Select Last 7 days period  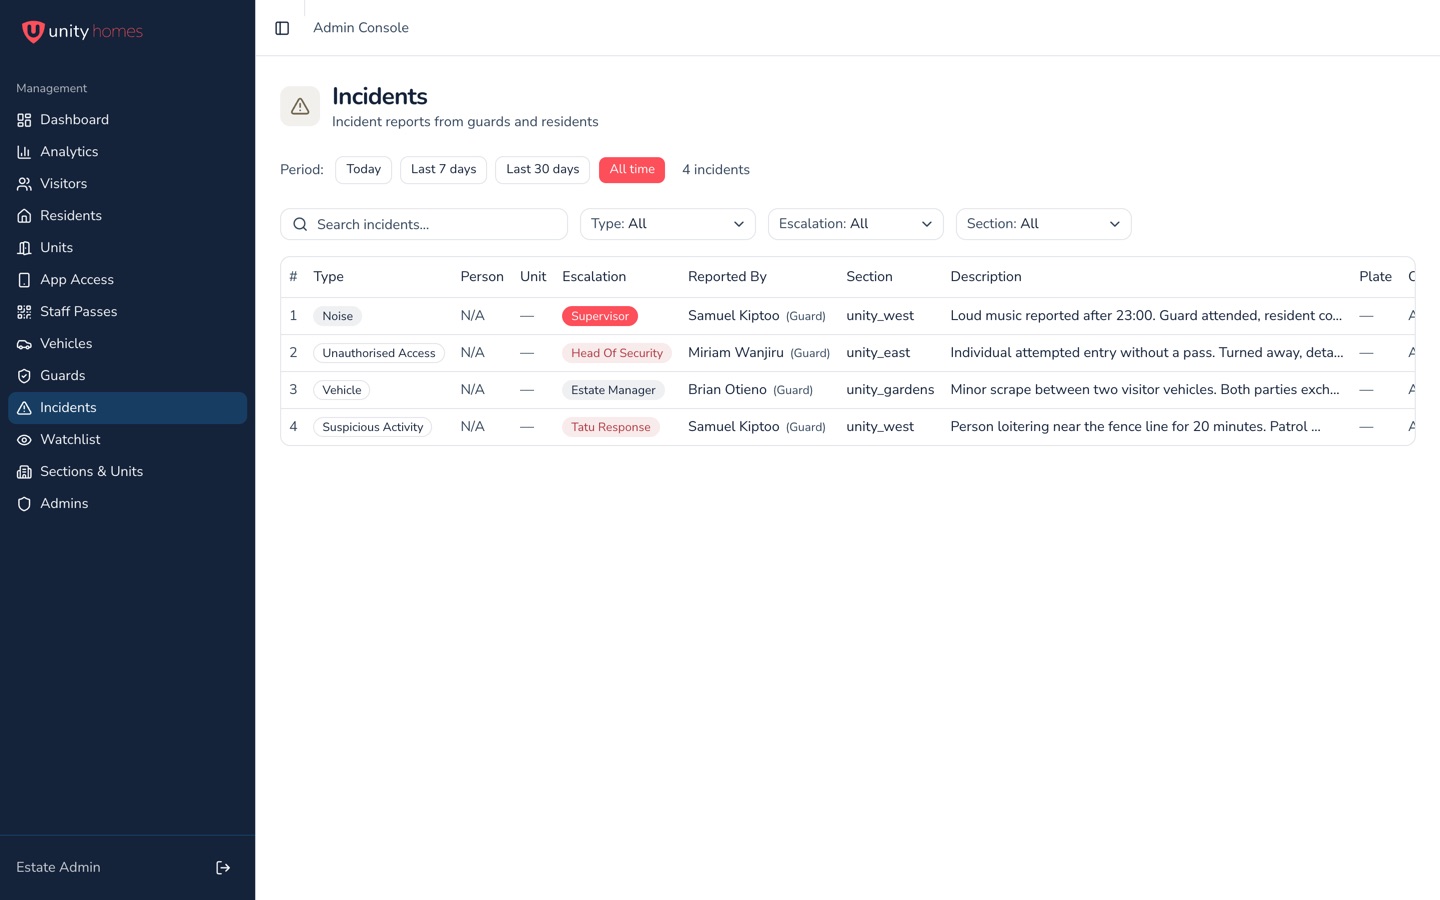pos(443,170)
